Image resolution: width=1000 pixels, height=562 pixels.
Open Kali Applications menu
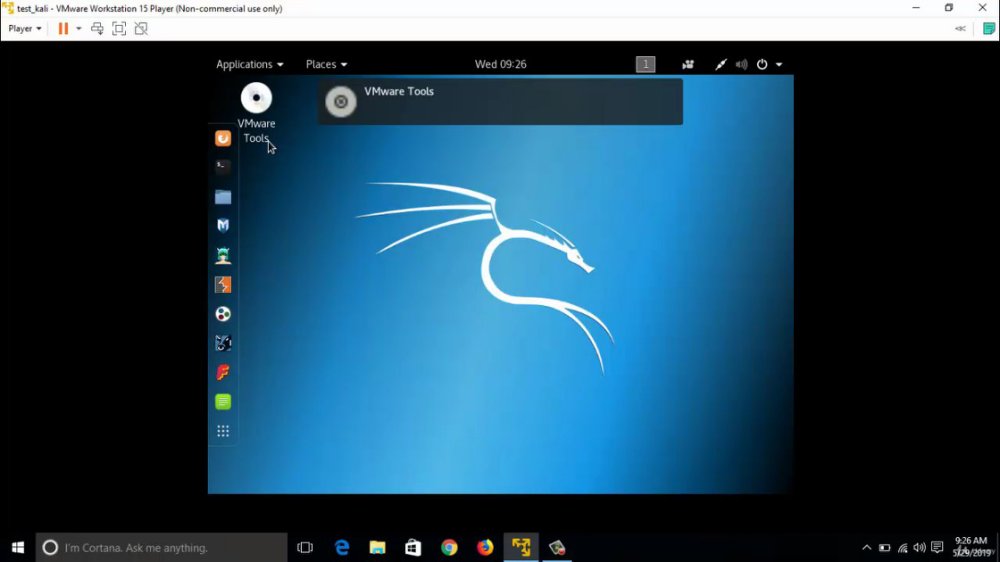(x=249, y=64)
